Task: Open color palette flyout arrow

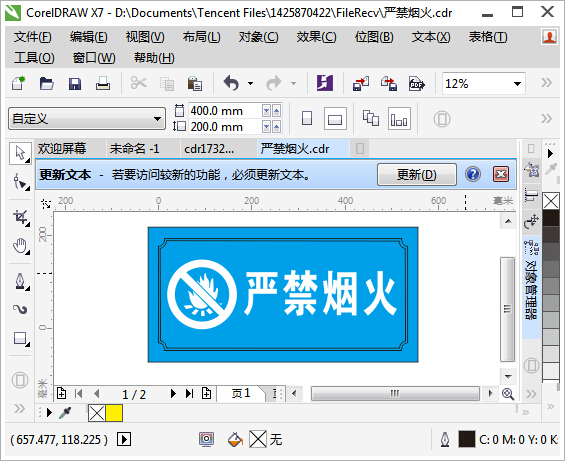Action: tap(550, 154)
